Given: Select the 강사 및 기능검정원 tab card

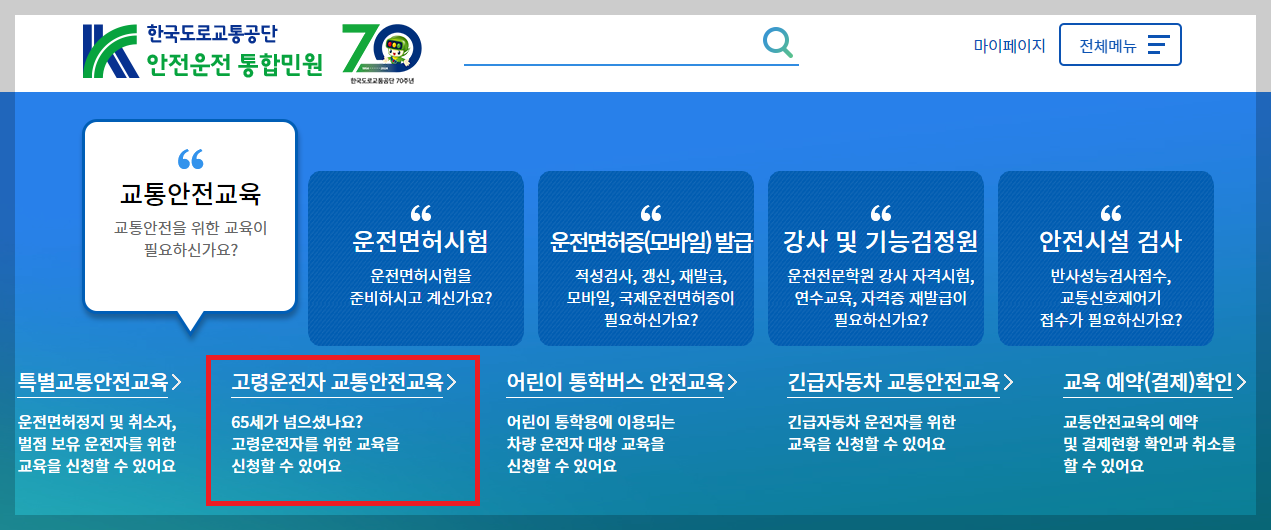Looking at the screenshot, I should click(x=876, y=258).
